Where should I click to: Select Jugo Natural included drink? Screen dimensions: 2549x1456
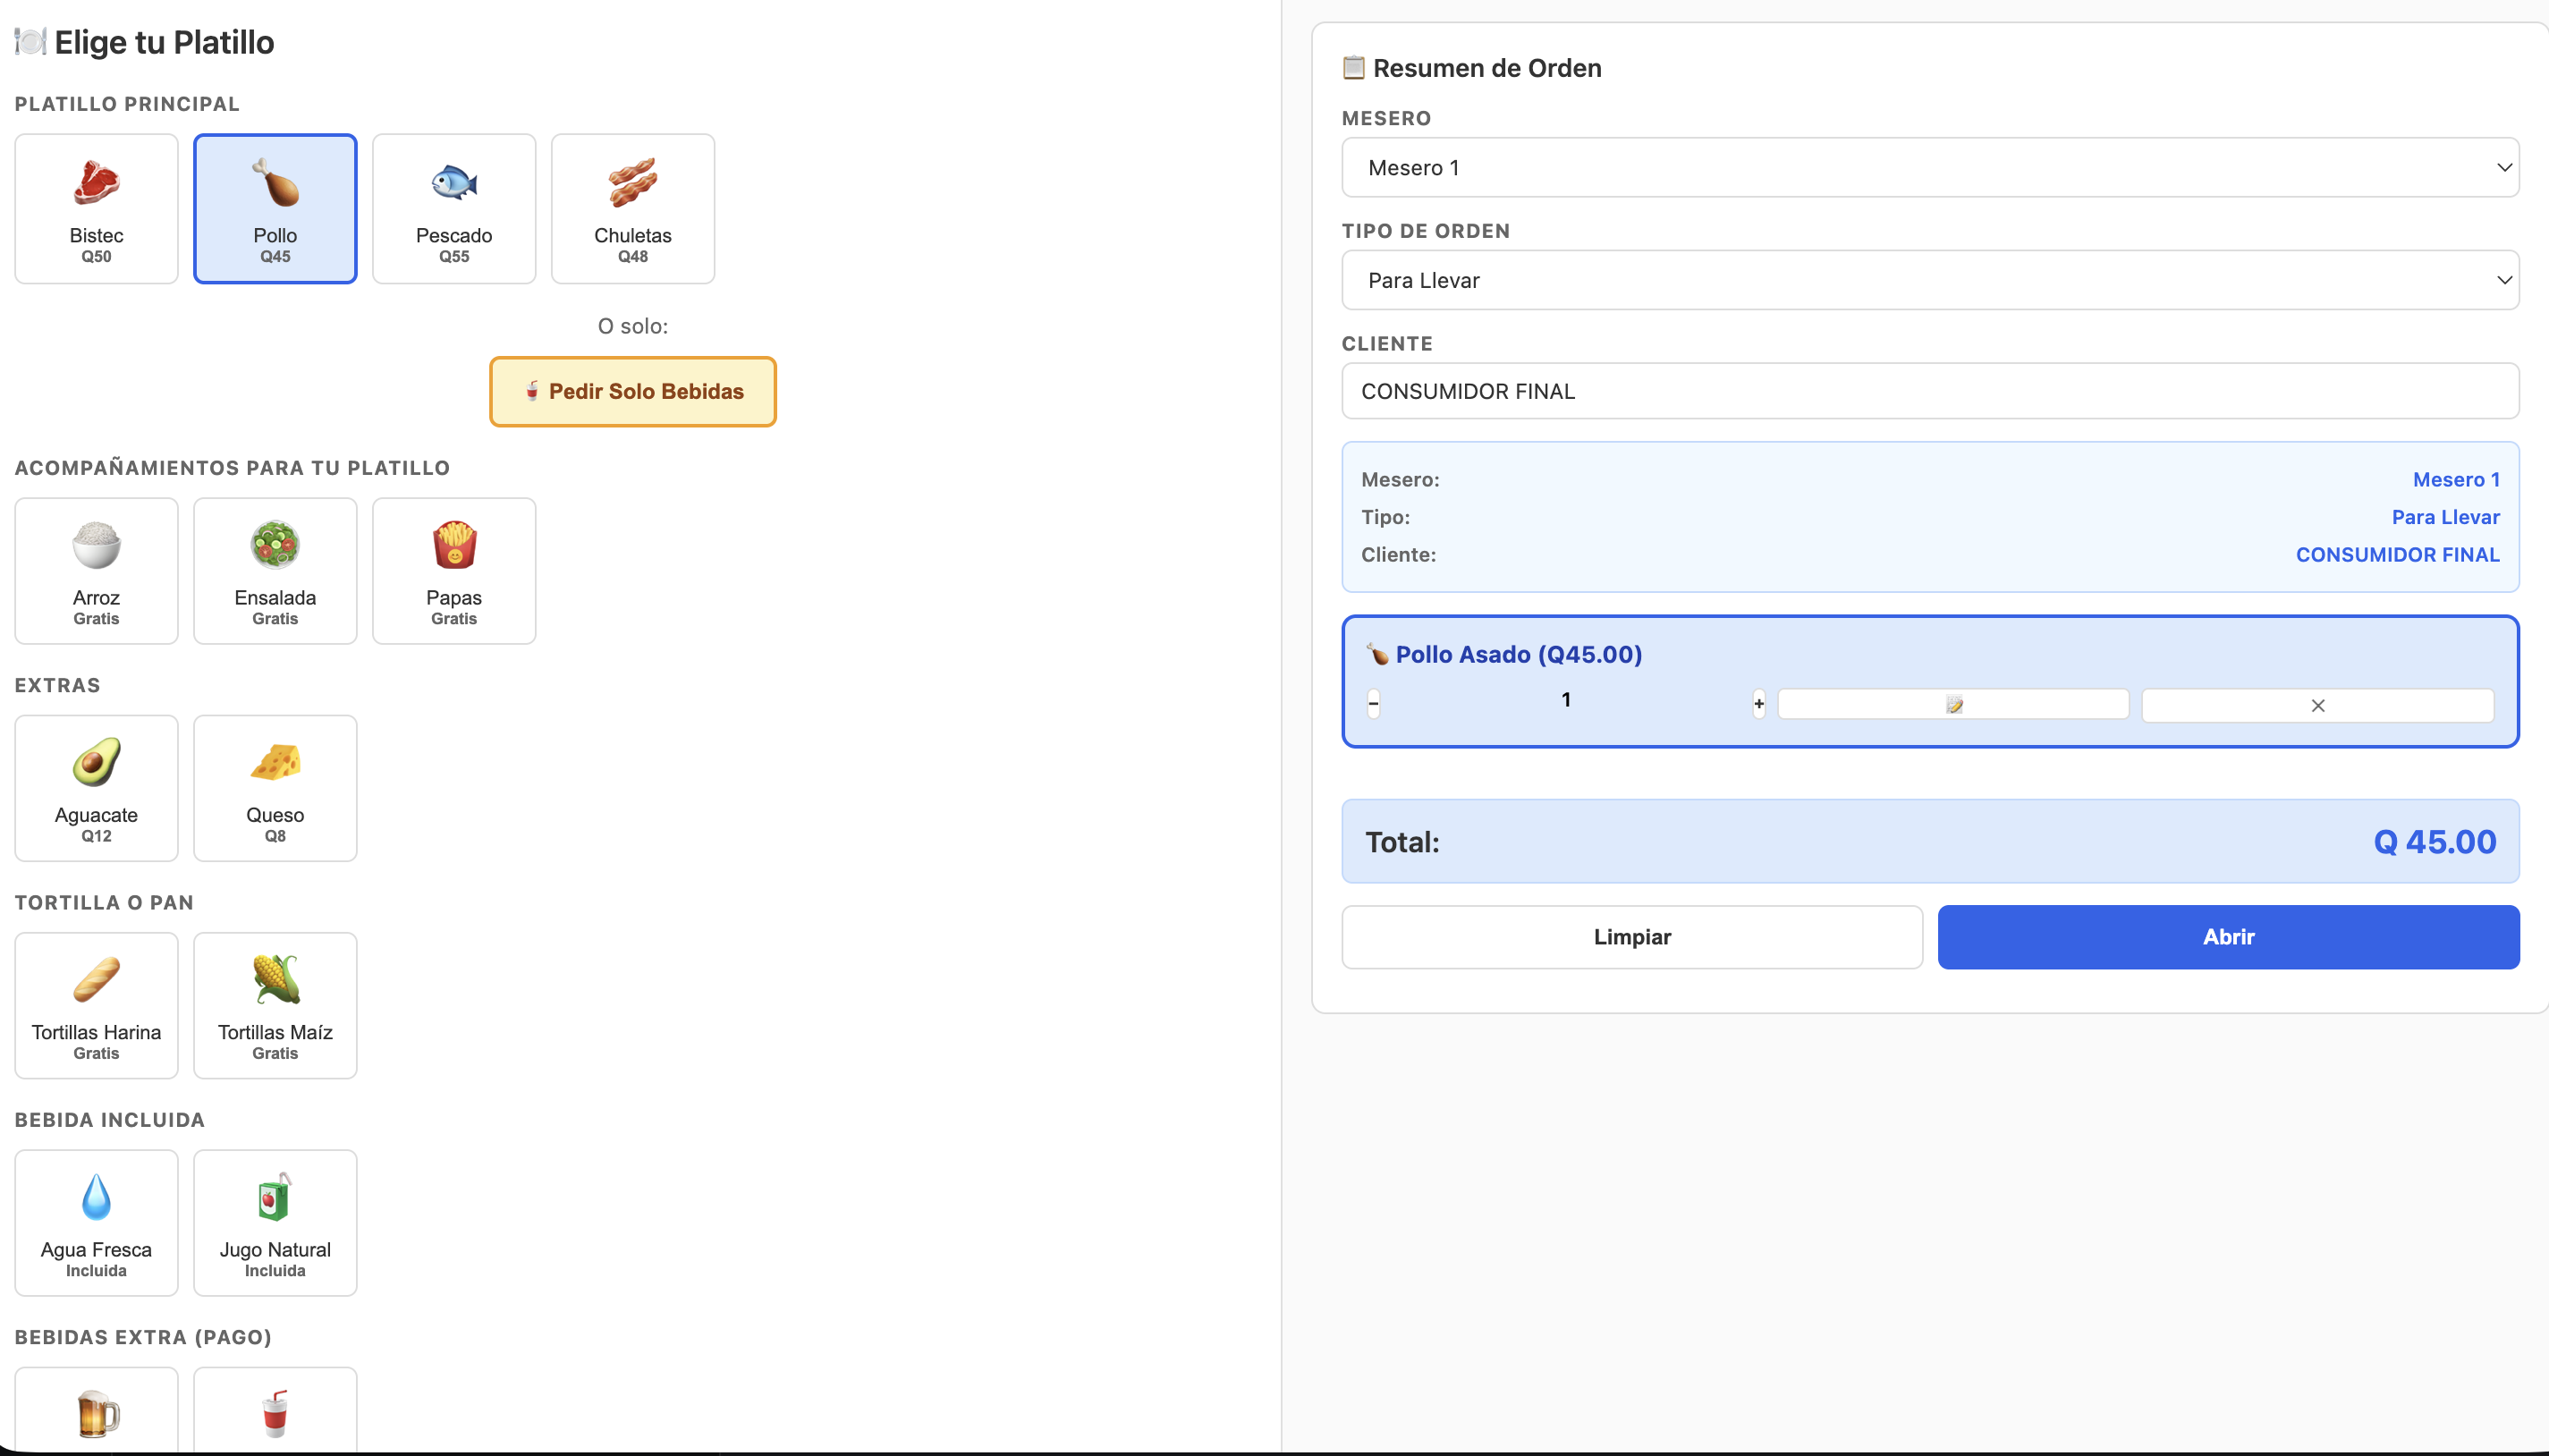click(275, 1222)
